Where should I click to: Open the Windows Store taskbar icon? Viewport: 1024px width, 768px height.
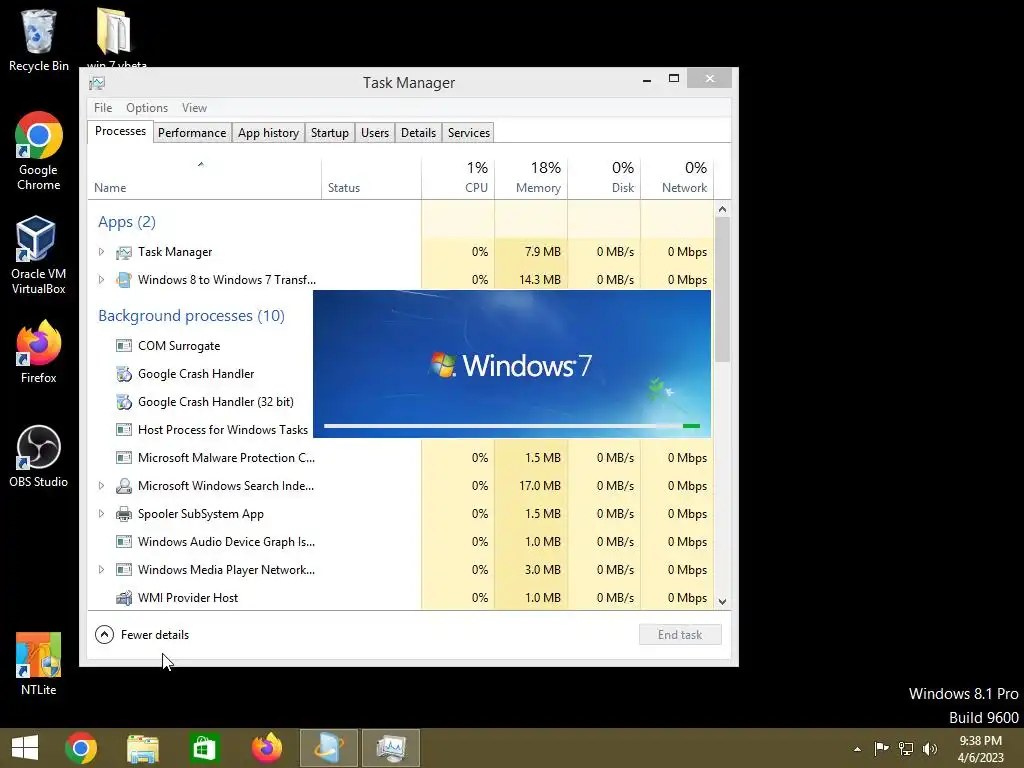point(204,748)
